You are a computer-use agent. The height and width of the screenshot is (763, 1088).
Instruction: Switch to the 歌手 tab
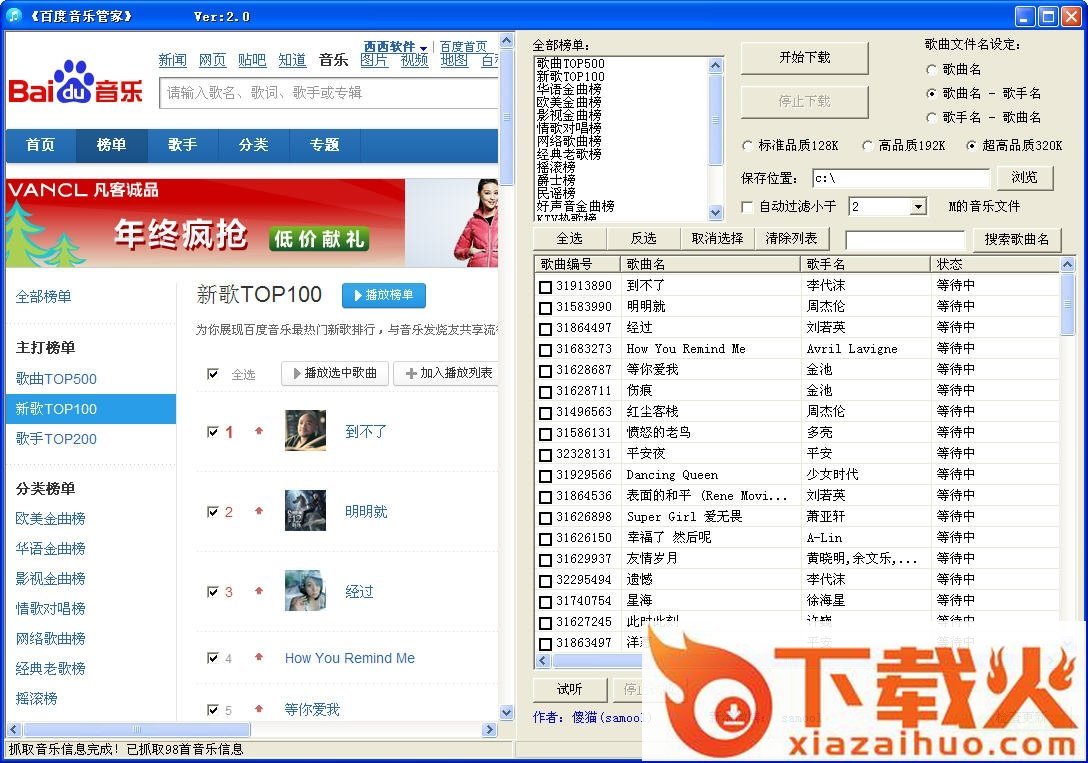[182, 145]
